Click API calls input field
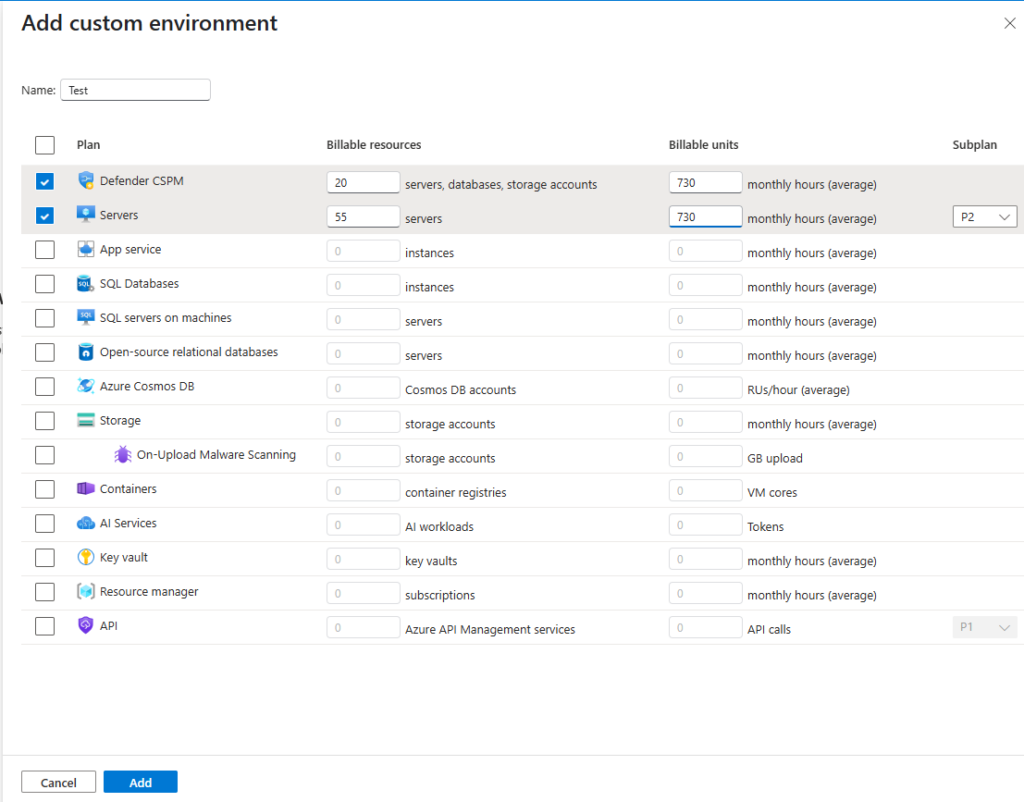Image resolution: width=1024 pixels, height=802 pixels. point(705,627)
